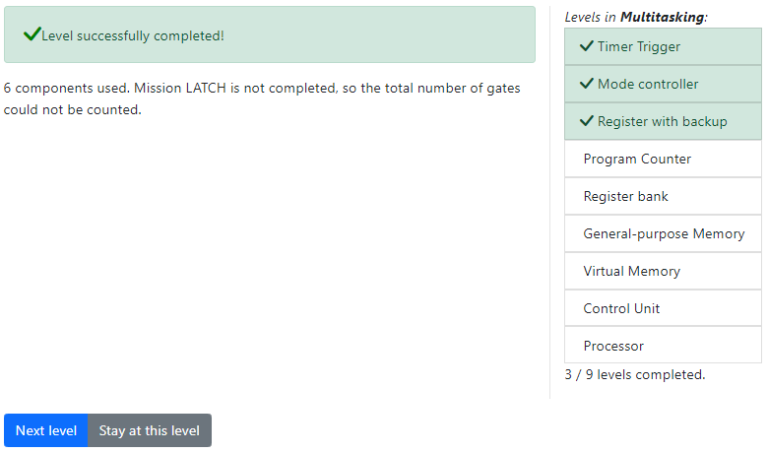Click the 'Levels in' heading label
The image size is (768, 453).
tap(591, 17)
